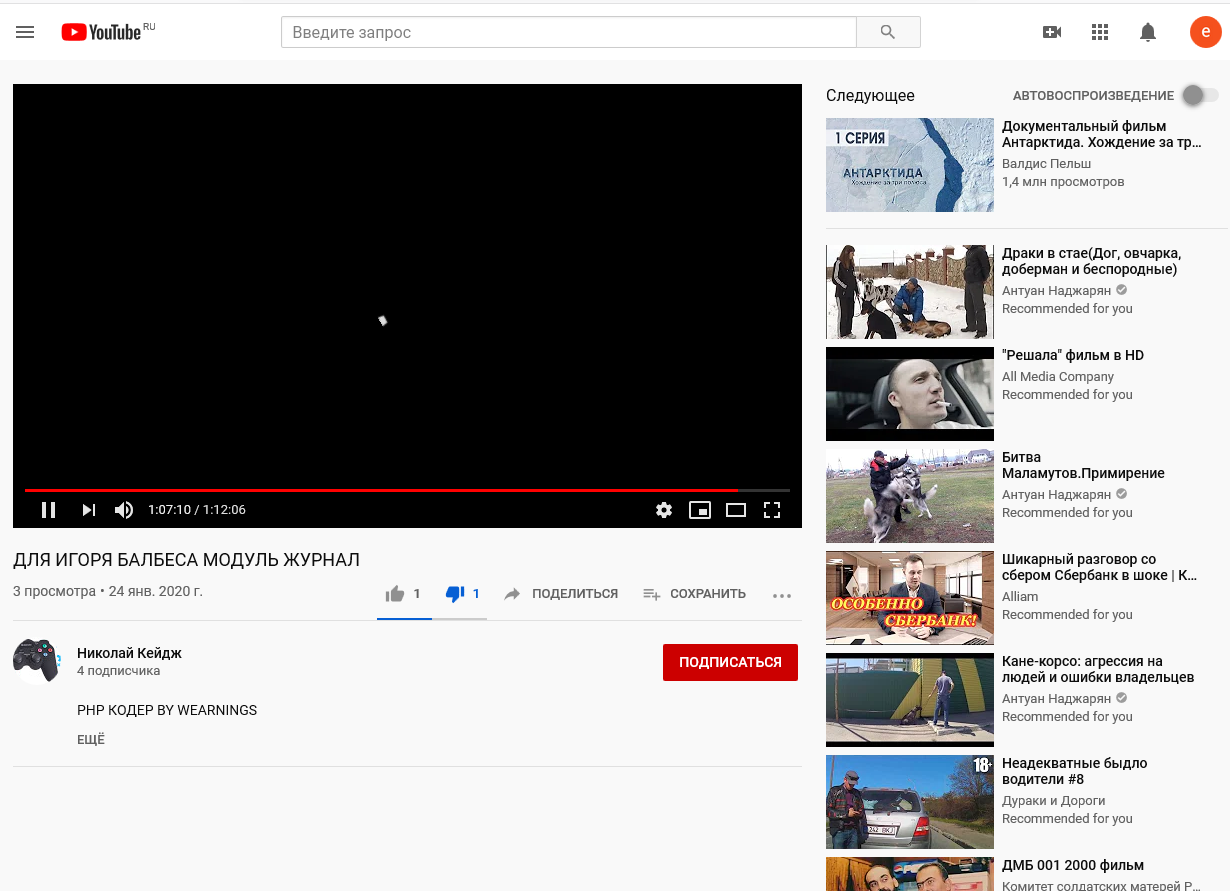Click the search magnifier button
The height and width of the screenshot is (891, 1230).
pyautogui.click(x=888, y=32)
